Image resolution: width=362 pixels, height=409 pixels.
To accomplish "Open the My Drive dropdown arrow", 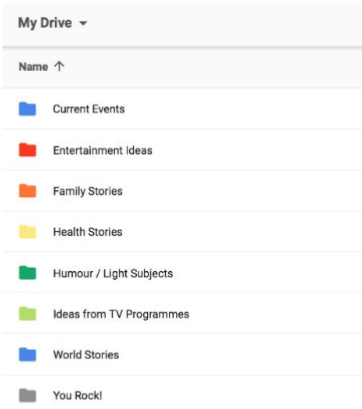I will pyautogui.click(x=83, y=23).
